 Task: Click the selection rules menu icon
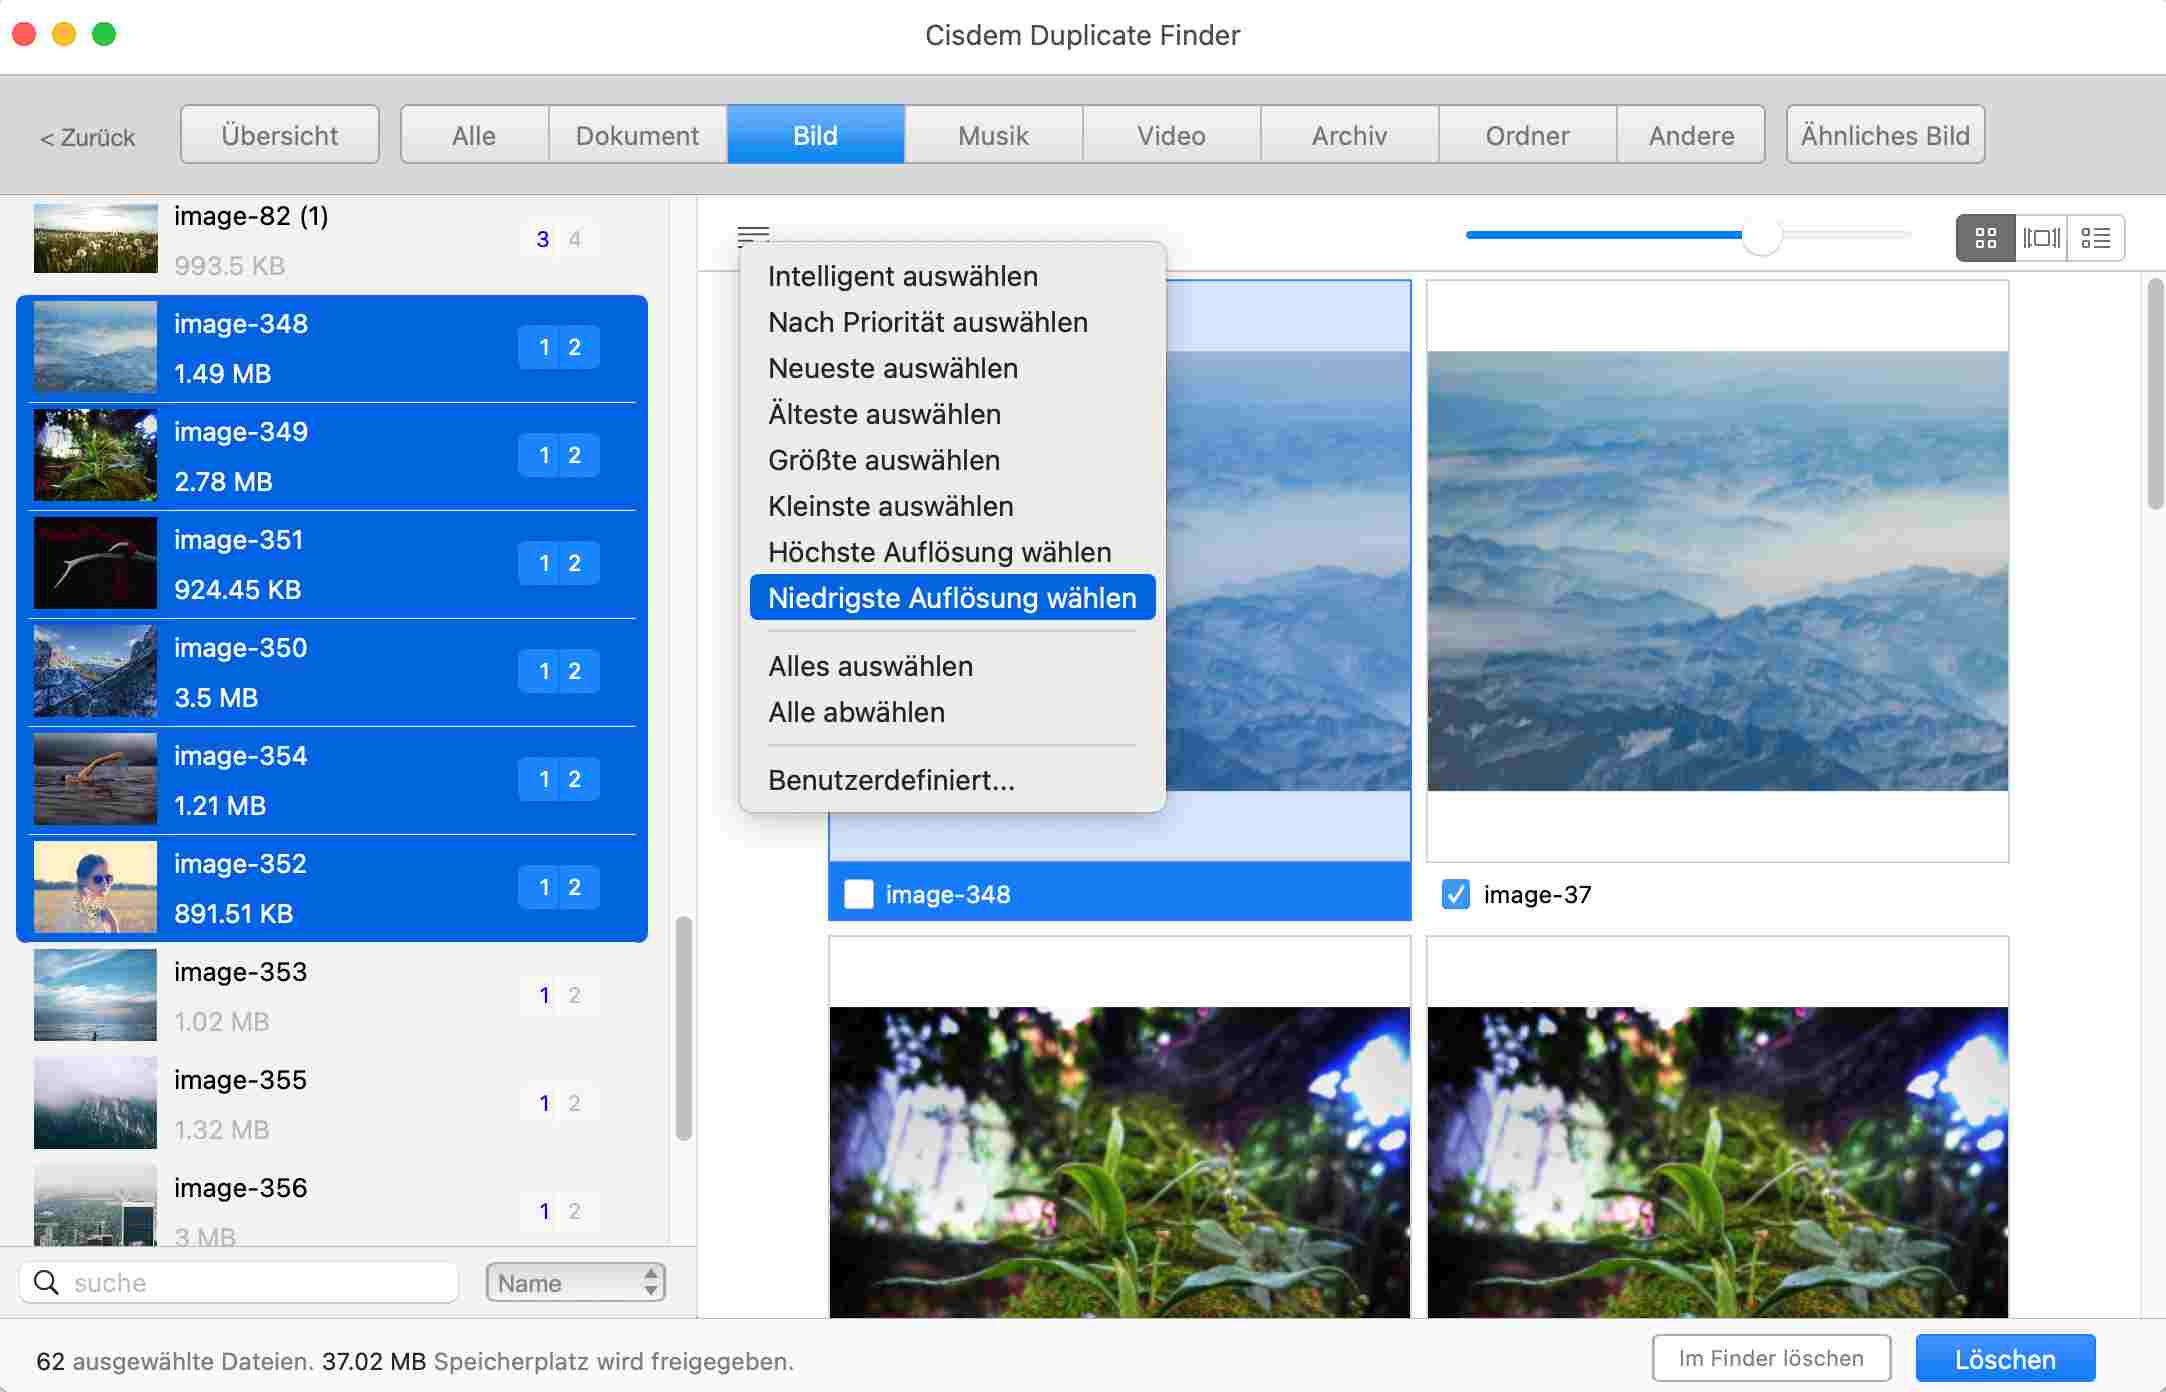click(x=753, y=236)
